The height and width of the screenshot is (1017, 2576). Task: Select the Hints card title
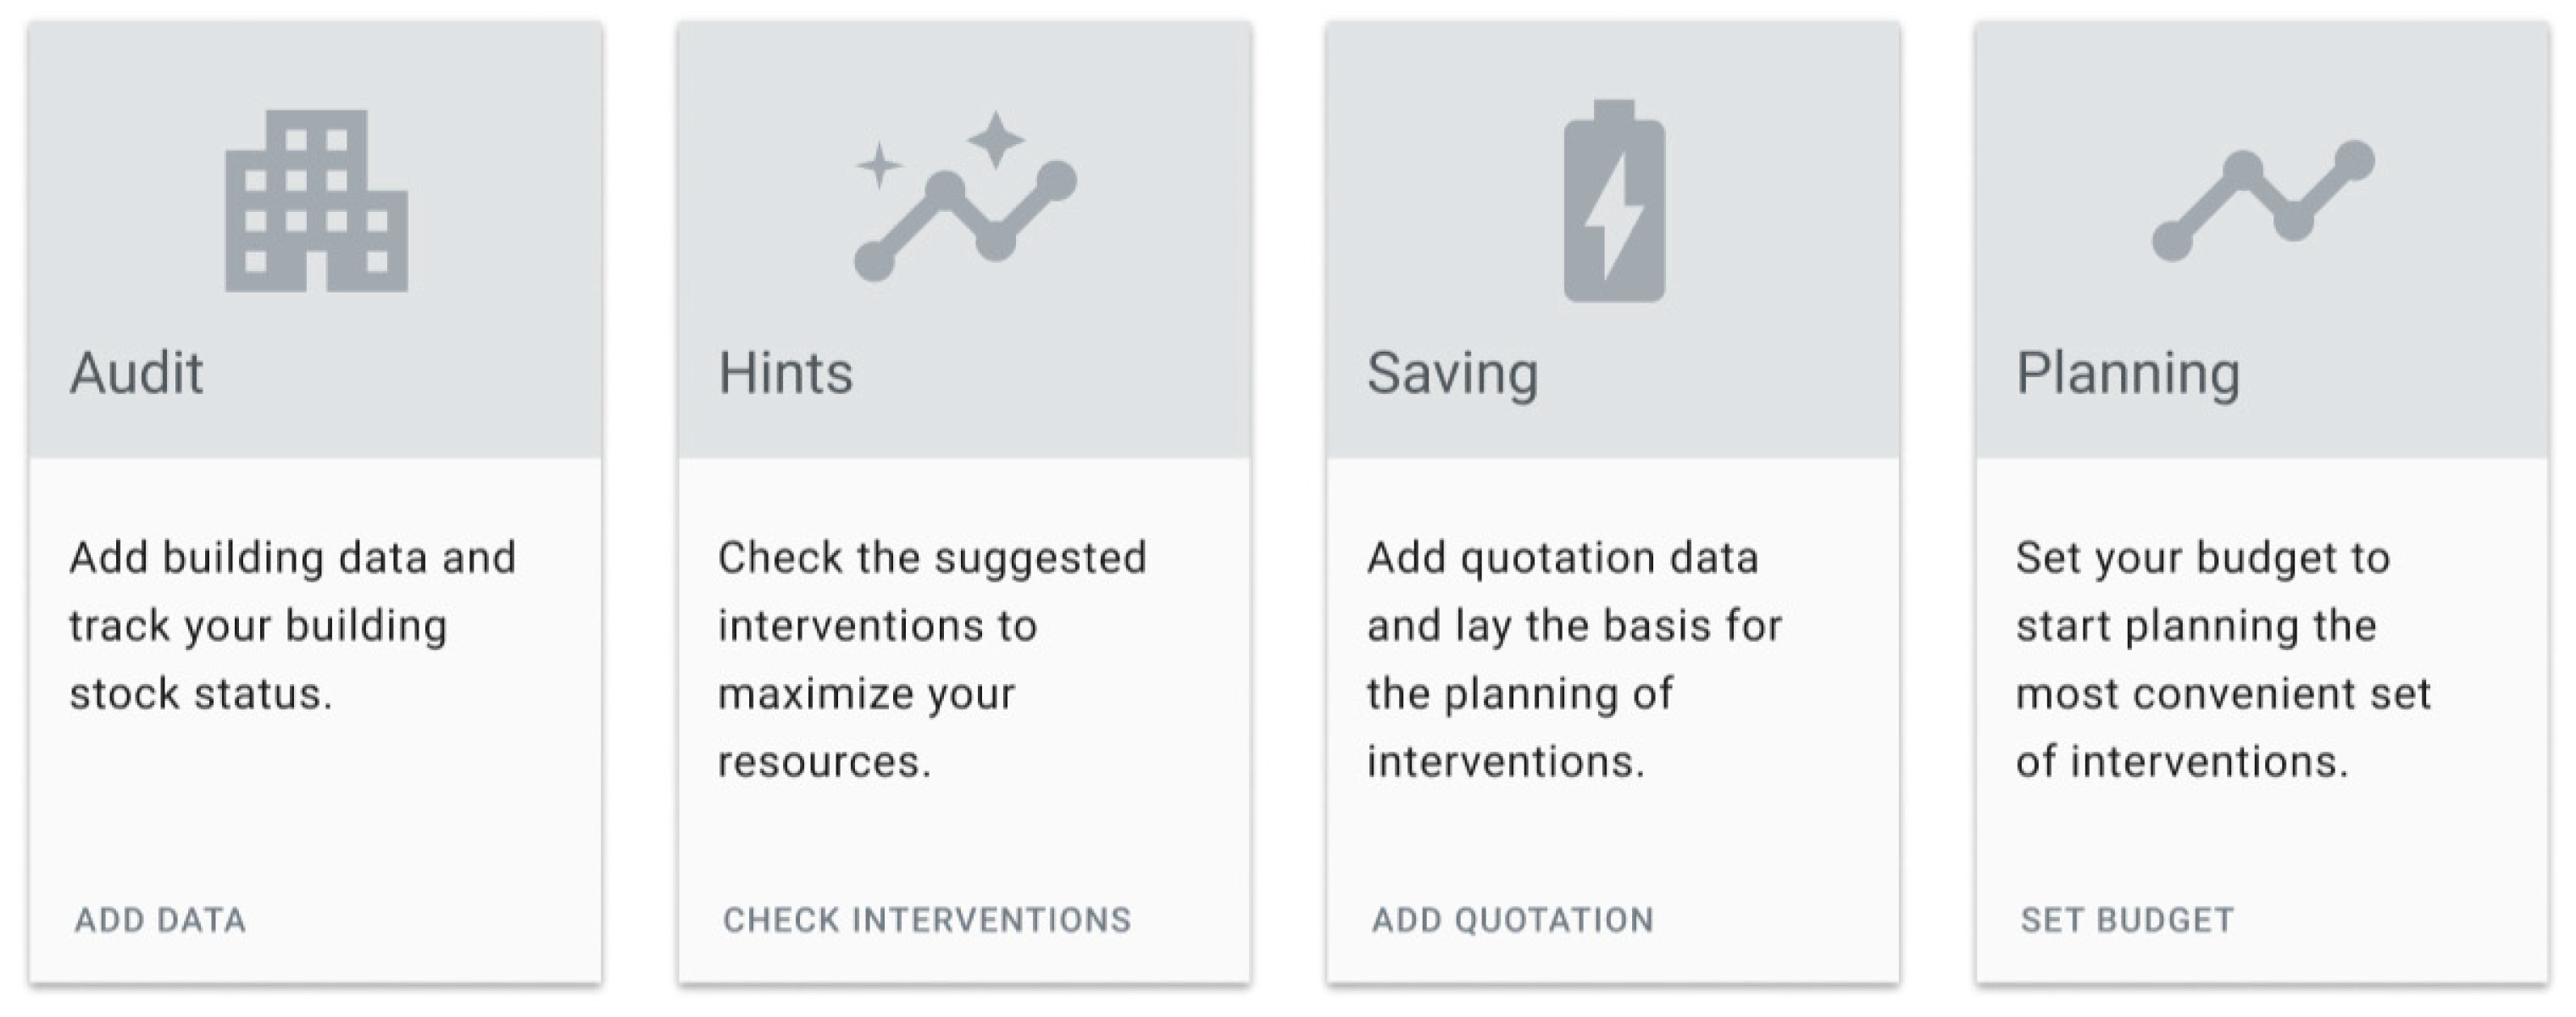coord(786,373)
